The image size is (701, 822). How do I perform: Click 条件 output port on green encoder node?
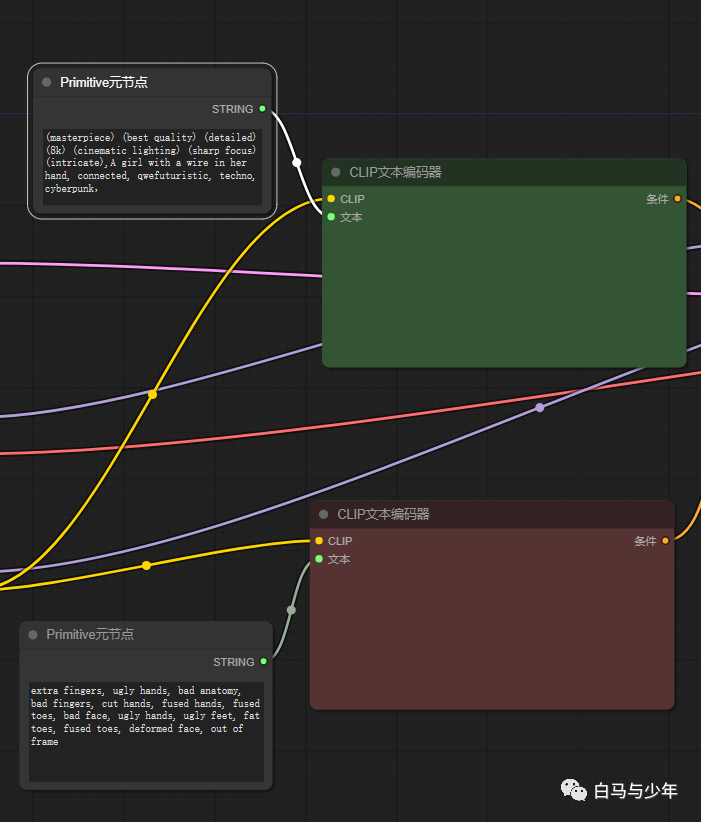coord(677,199)
